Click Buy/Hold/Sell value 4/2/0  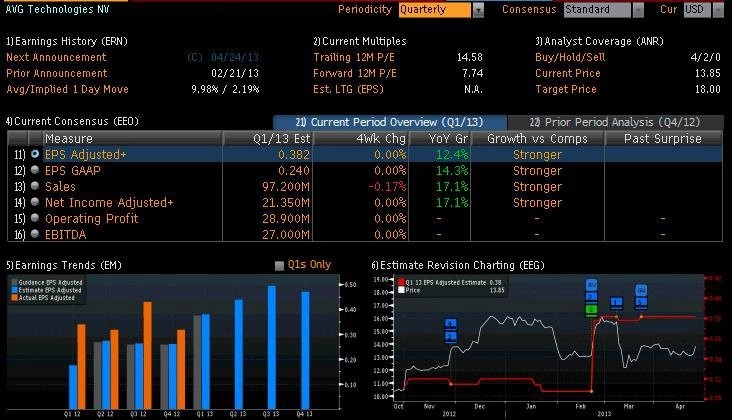click(x=705, y=57)
